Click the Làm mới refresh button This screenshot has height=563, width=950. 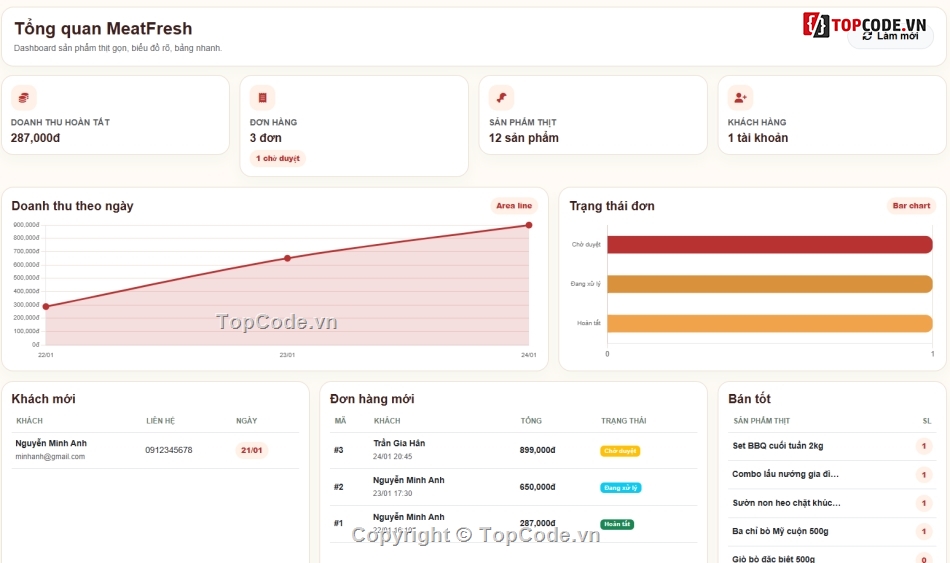tap(890, 36)
